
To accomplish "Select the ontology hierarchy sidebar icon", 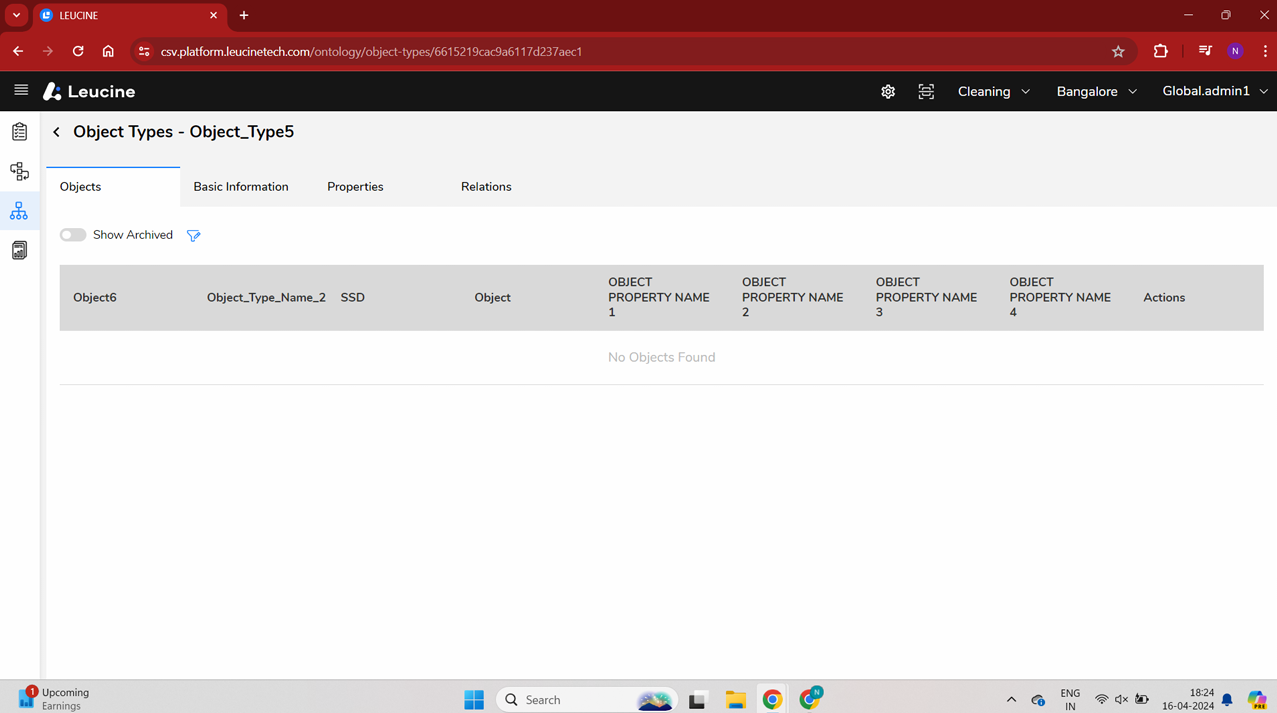I will [19, 211].
